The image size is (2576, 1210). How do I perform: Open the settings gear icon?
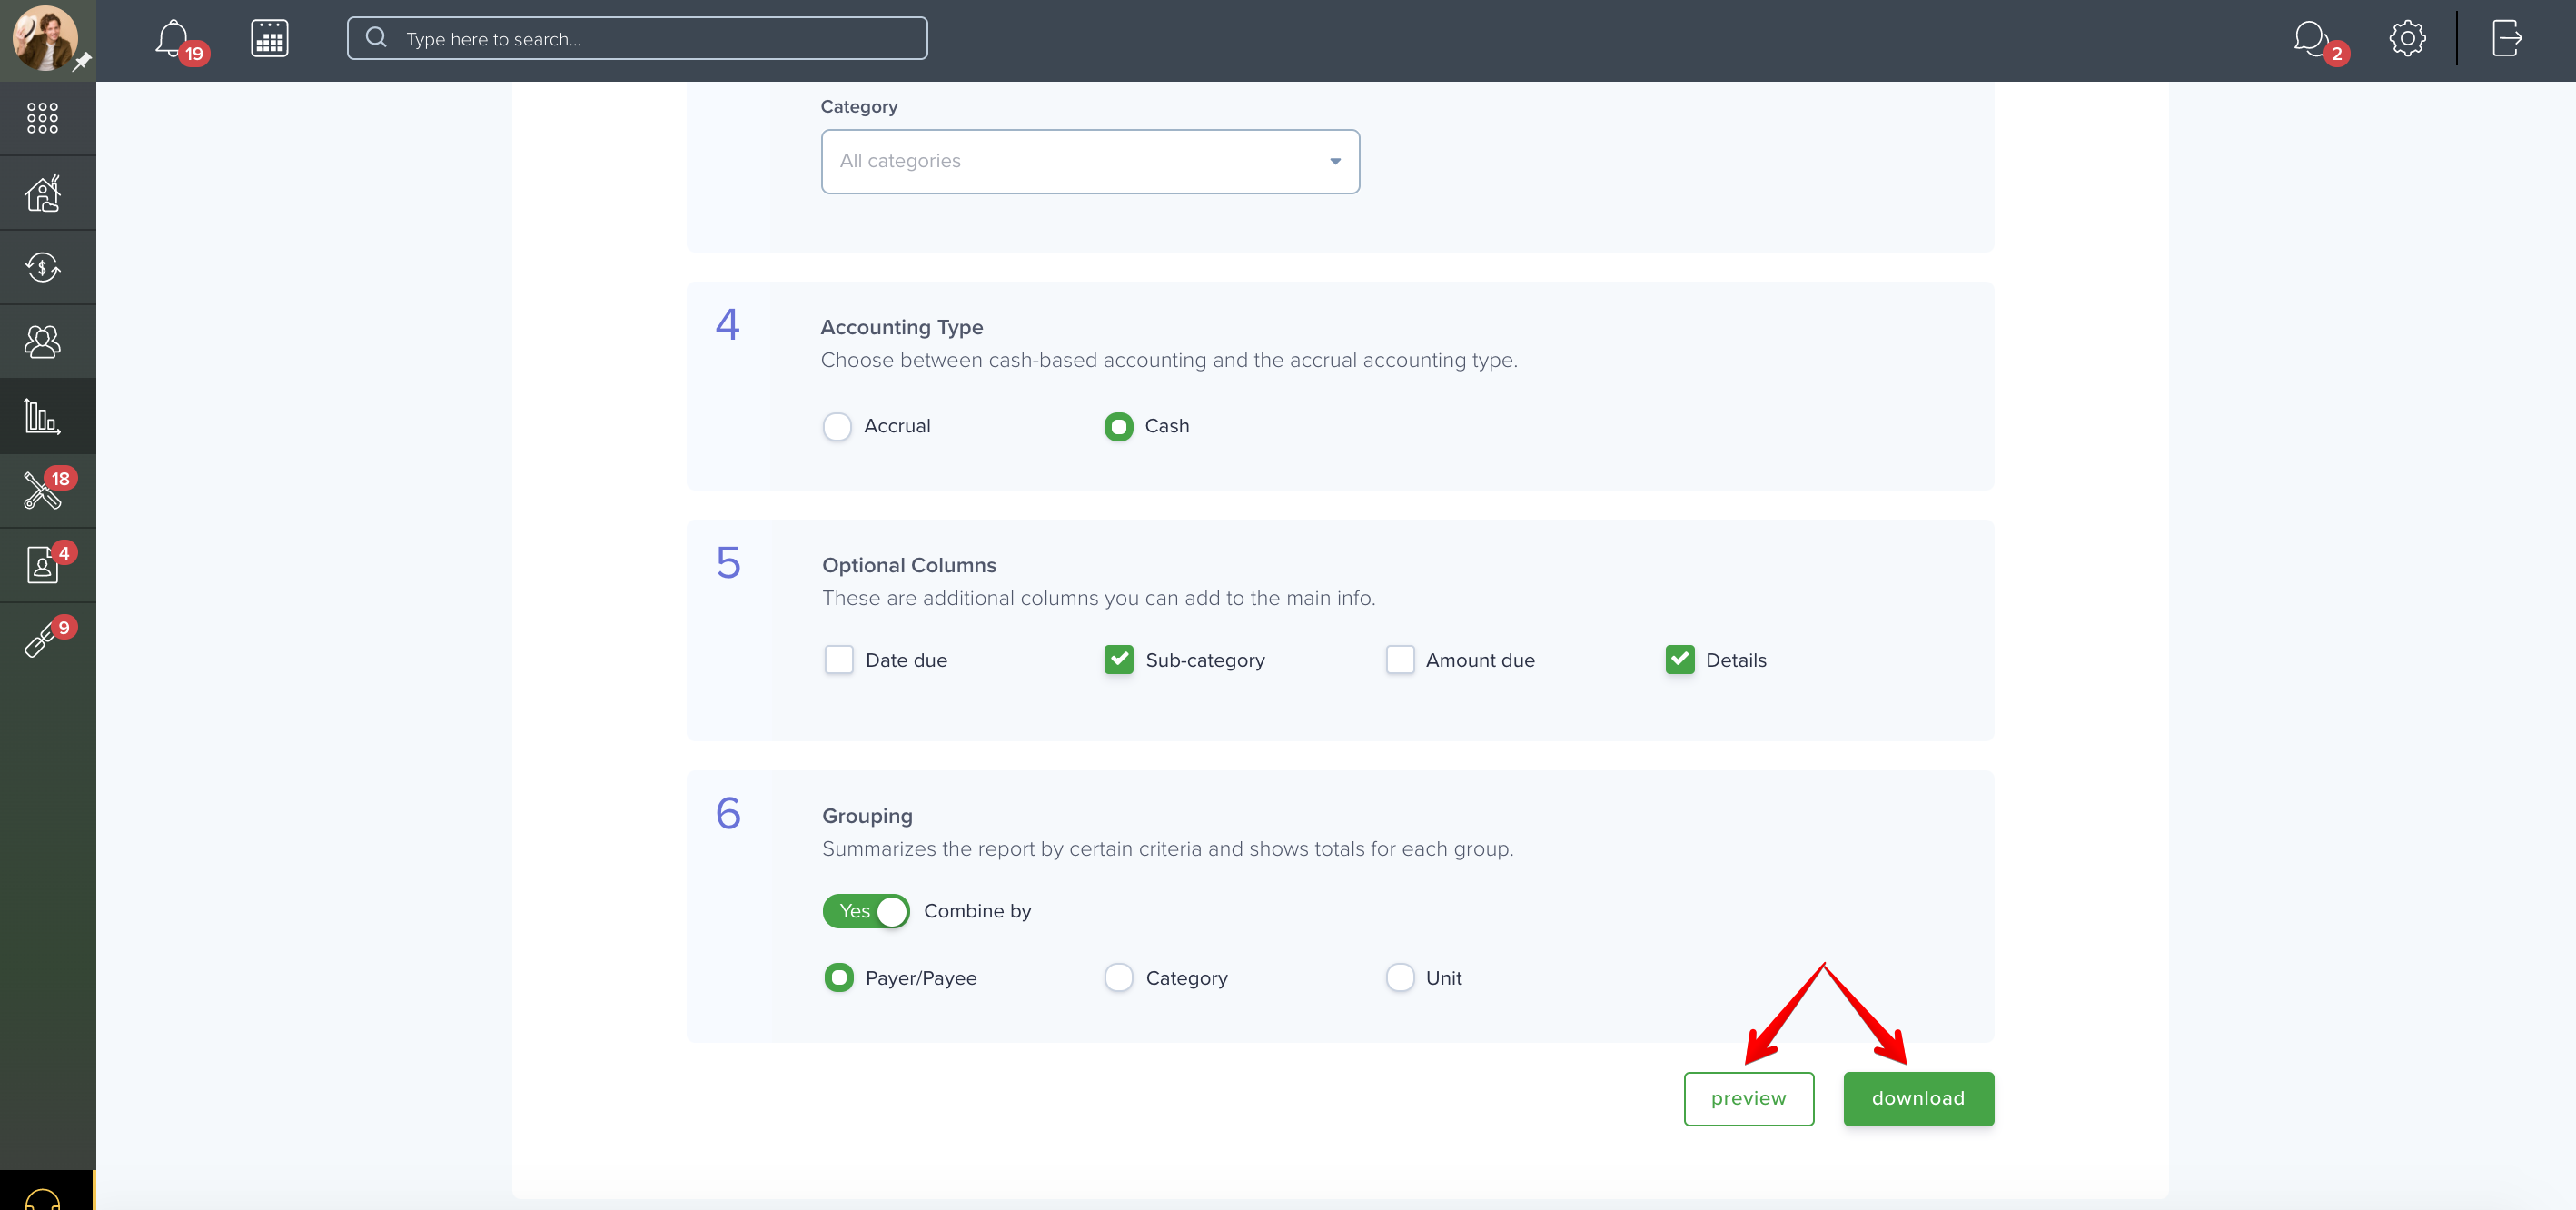2407,38
